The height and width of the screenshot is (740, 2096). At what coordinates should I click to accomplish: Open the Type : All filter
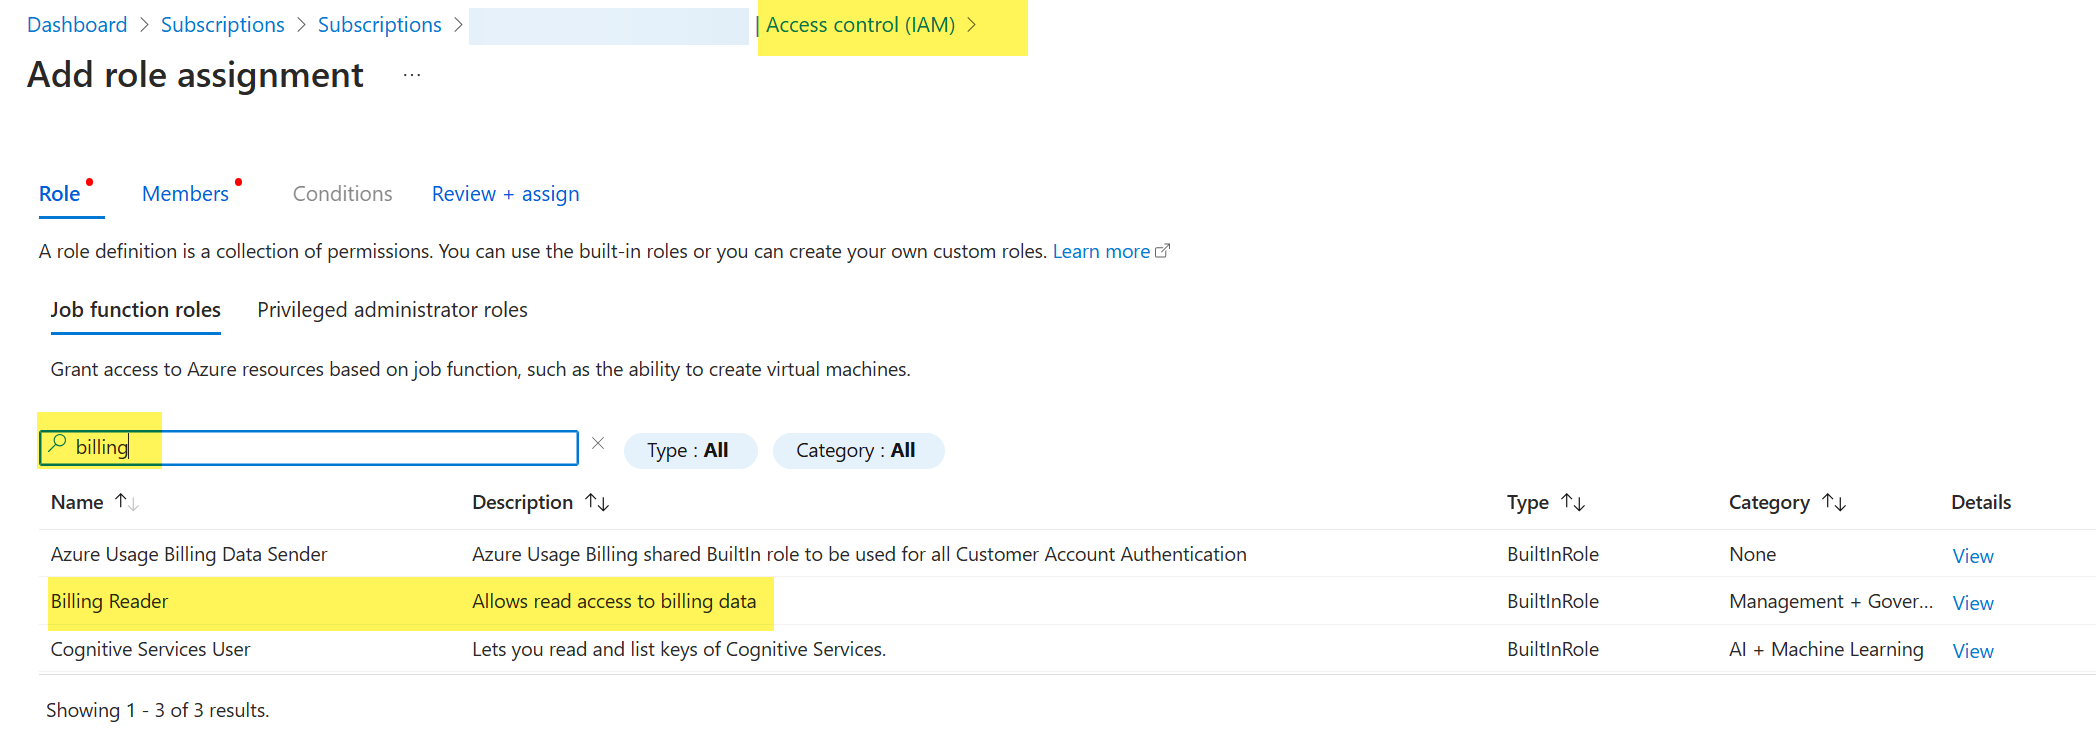click(690, 450)
